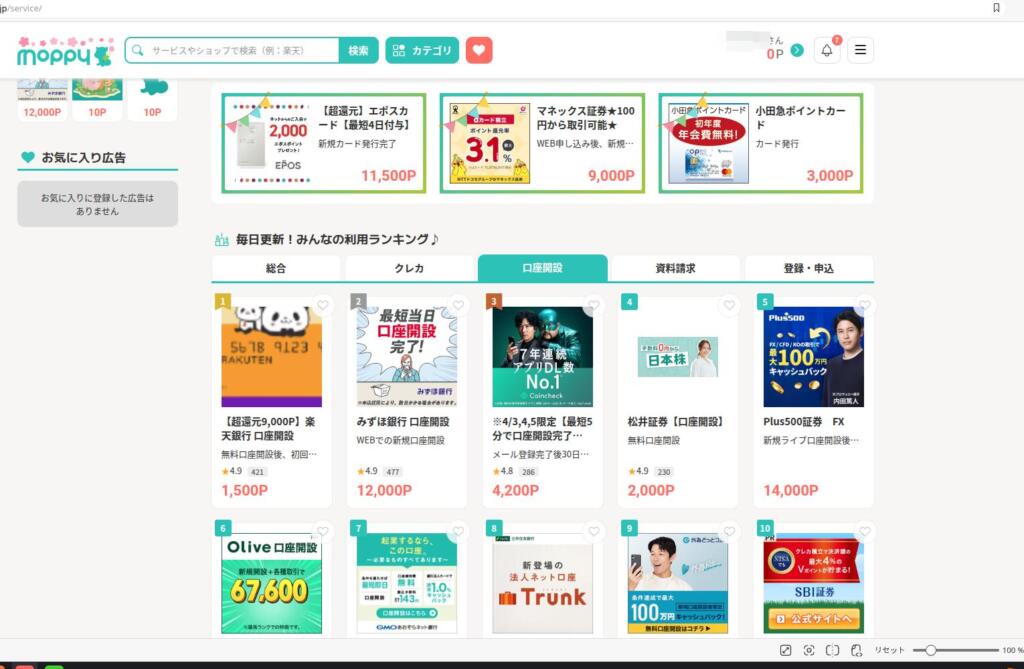Toggle the page tiling icon in status bar
This screenshot has width=1024, height=669.
(x=832, y=650)
